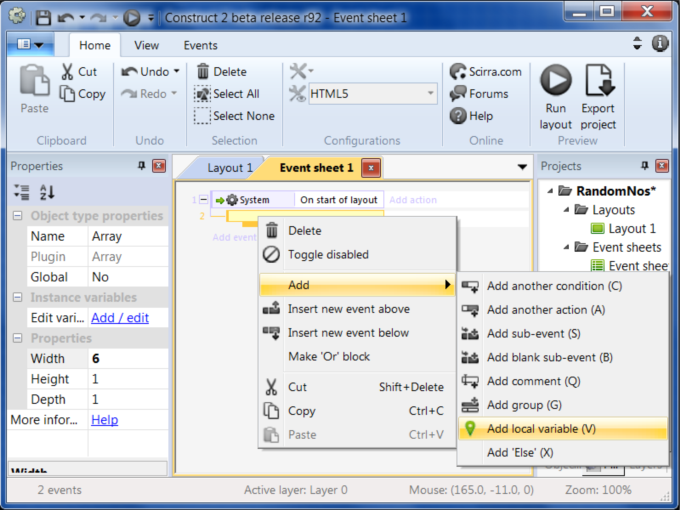Click the Export project icon
This screenshot has height=510, width=680.
pyautogui.click(x=600, y=80)
